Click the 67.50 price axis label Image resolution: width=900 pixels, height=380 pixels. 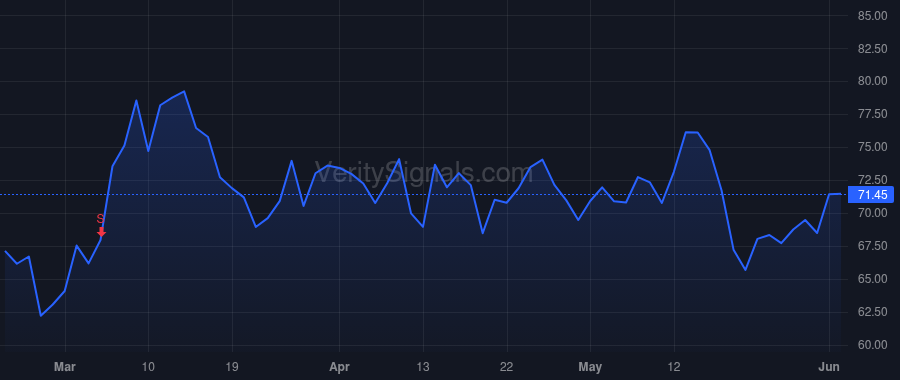[x=872, y=246]
